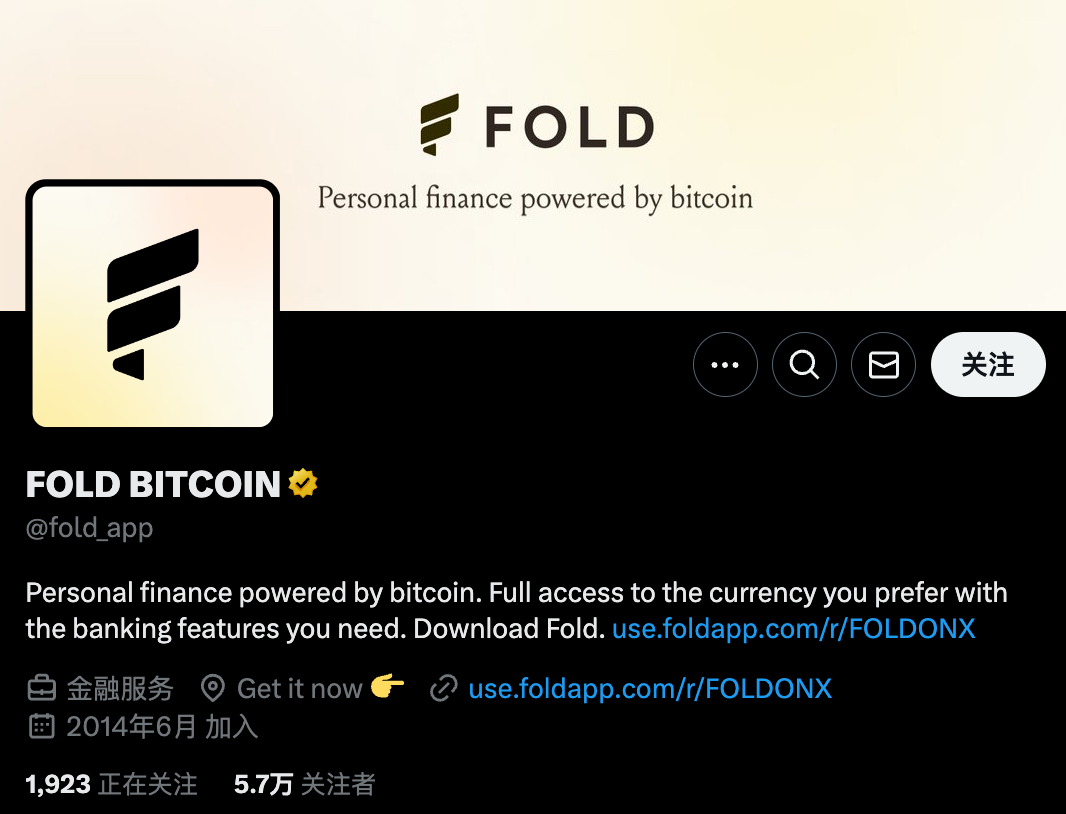Click the briefcase 金融服务 category icon
The width and height of the screenshot is (1066, 814).
[41, 688]
